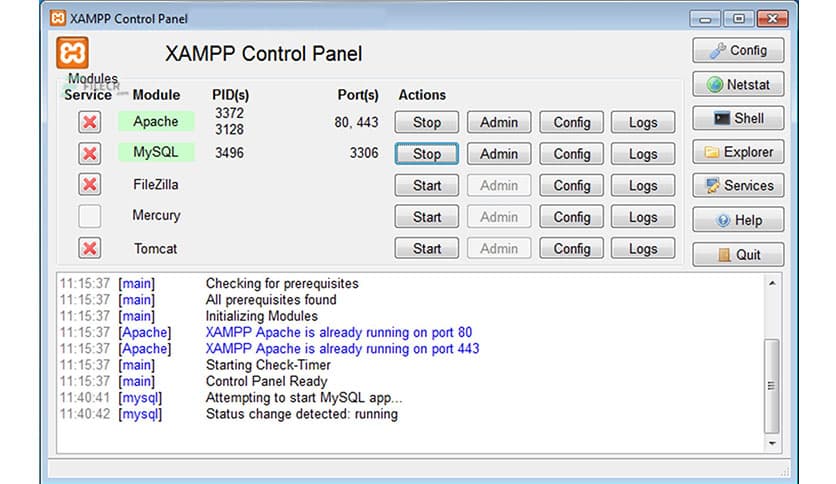
Task: Click the Apache ports 80, 443
Action: pos(356,122)
